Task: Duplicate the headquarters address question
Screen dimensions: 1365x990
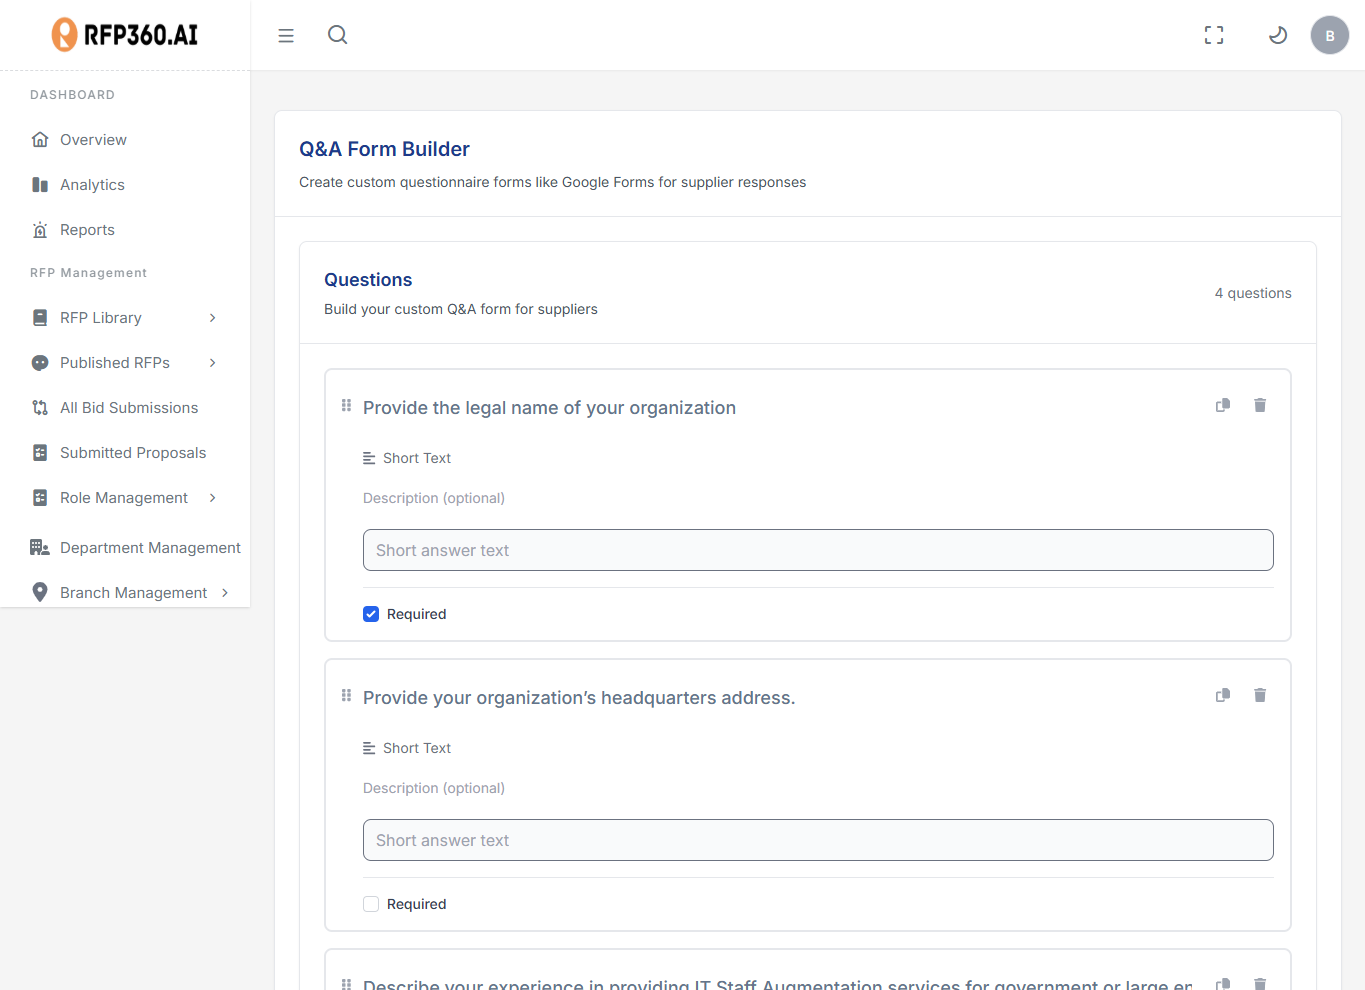Action: [x=1222, y=695]
